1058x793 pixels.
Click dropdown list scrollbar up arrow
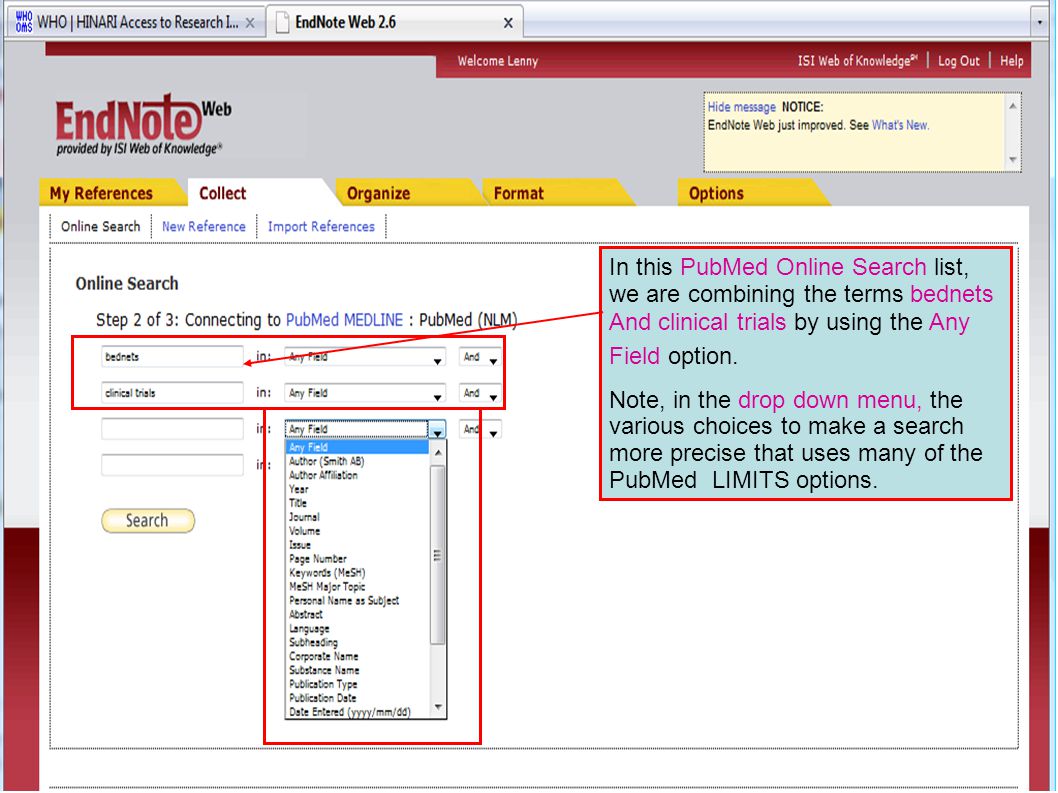[438, 452]
